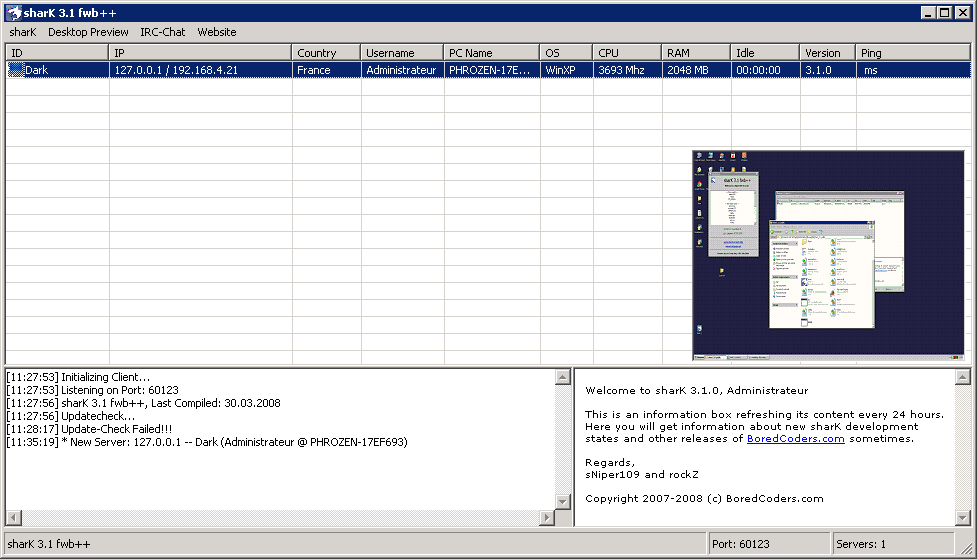Click the remote desktop preview thumbnail
This screenshot has height=559, width=977.
(828, 255)
